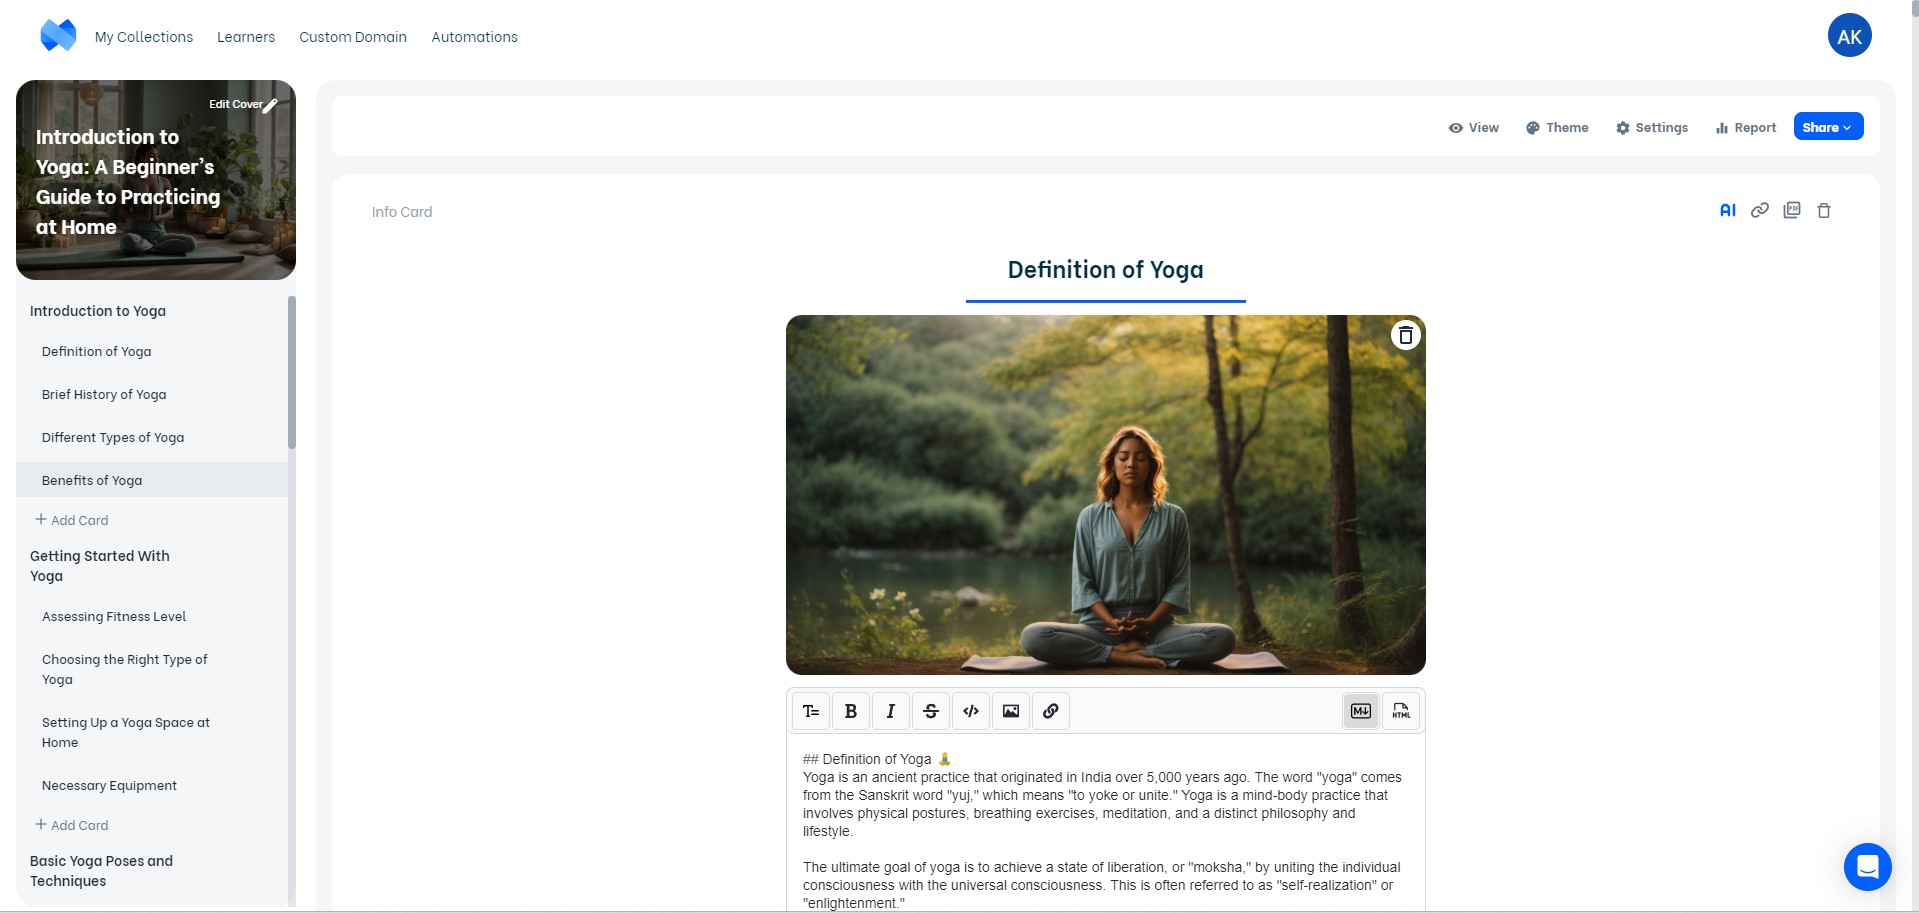
Task: Open the text heading style menu
Action: tap(811, 711)
